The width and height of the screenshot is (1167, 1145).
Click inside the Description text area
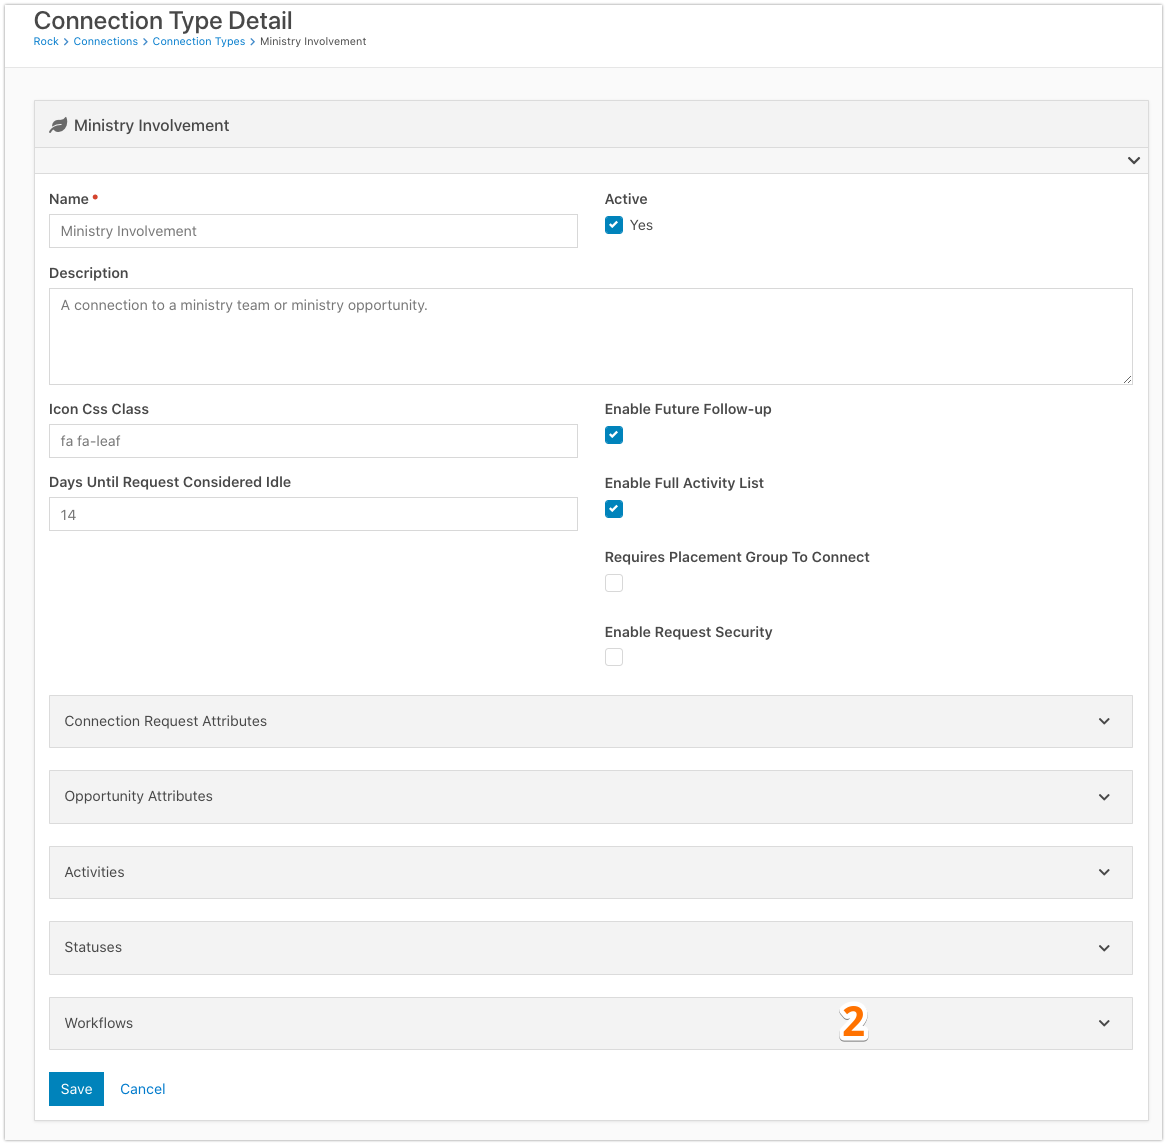click(590, 337)
